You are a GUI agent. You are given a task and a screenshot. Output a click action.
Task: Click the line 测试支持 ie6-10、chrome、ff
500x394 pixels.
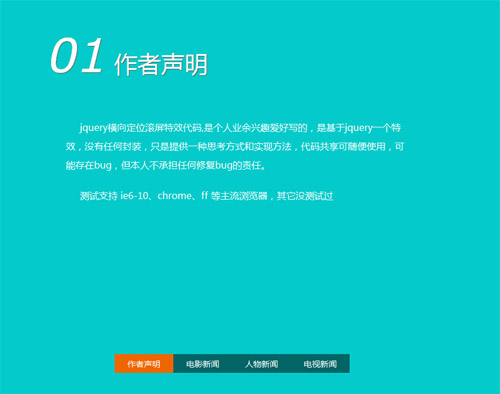206,196
